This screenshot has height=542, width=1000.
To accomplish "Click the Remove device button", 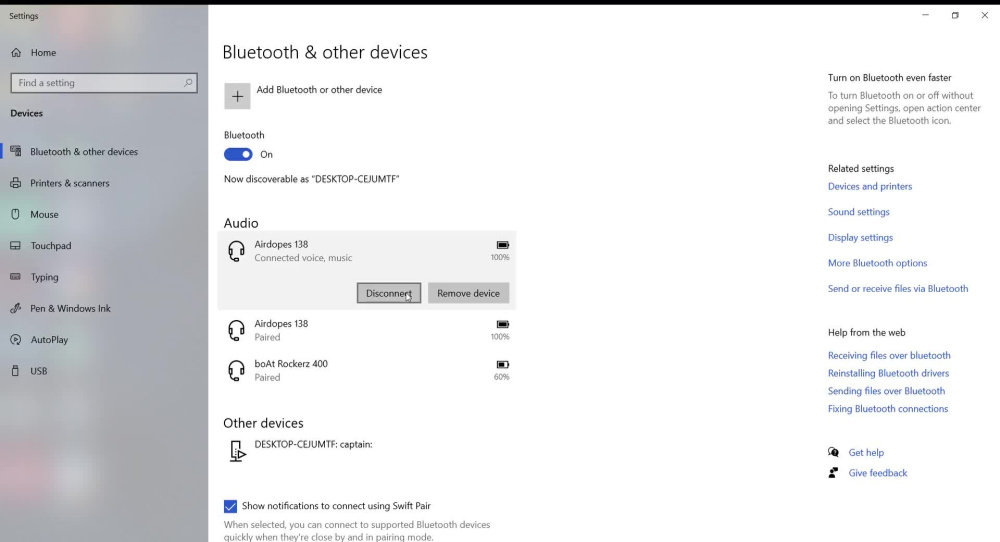I will click(468, 293).
